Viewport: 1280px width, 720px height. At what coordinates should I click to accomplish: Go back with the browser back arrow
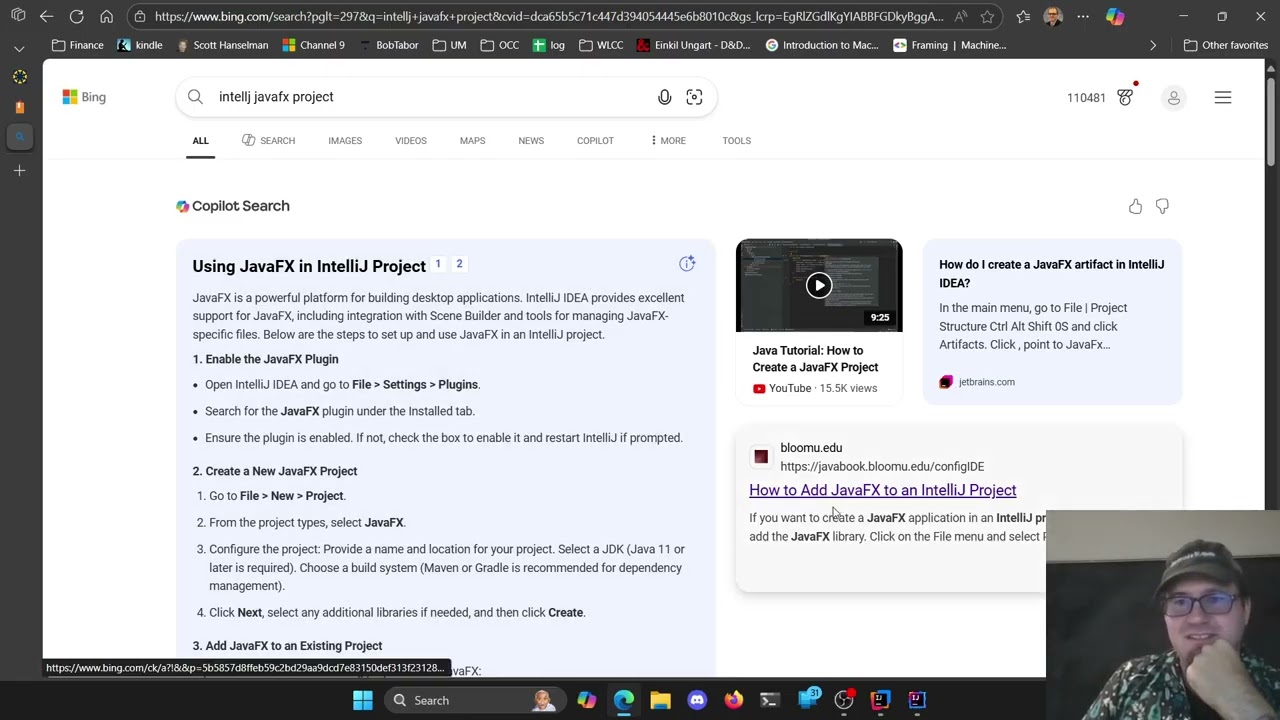click(46, 17)
